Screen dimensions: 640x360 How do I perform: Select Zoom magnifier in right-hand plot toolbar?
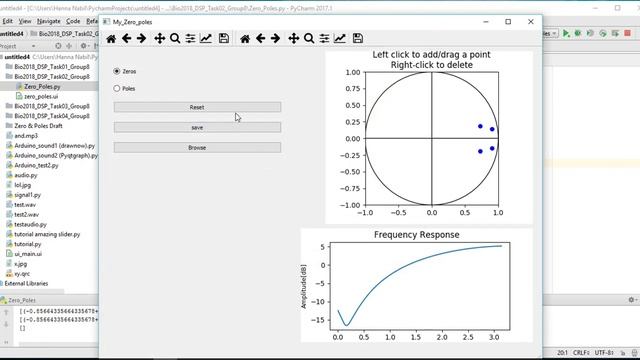point(309,38)
